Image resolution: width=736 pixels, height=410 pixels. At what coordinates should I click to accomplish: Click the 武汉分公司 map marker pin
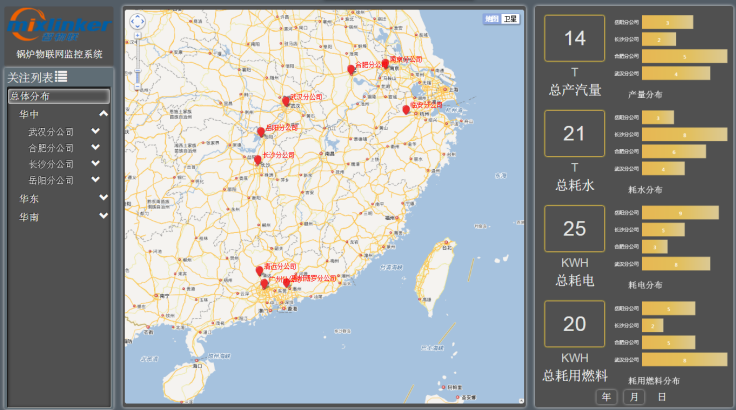[286, 101]
